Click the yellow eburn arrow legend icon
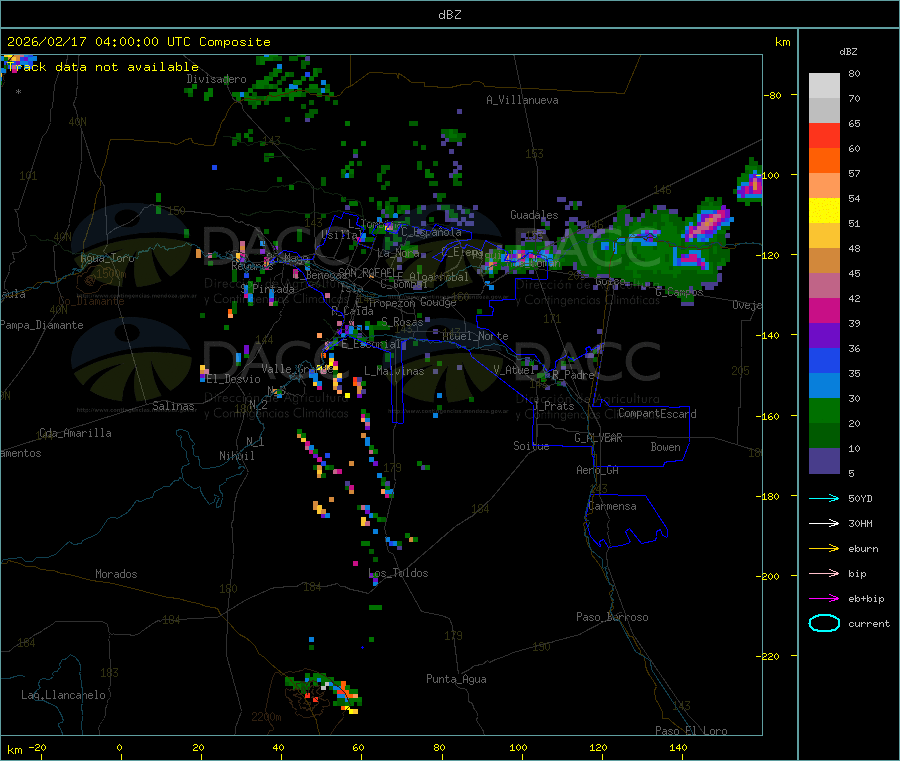Image resolution: width=900 pixels, height=761 pixels. (824, 548)
